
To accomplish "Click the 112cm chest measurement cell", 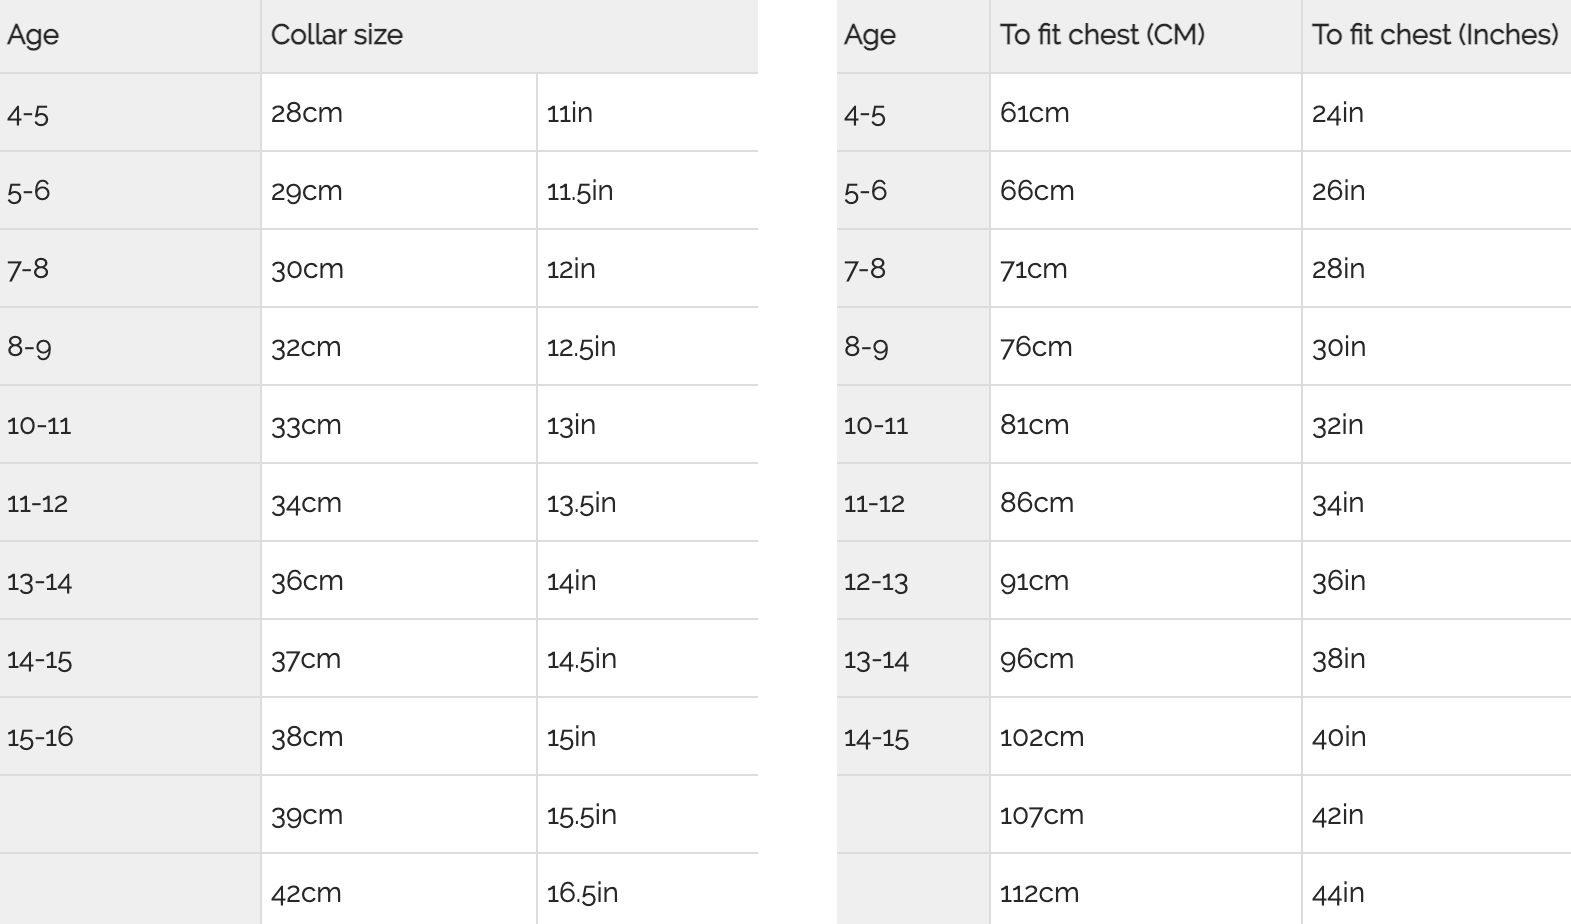I will pyautogui.click(x=1039, y=893).
